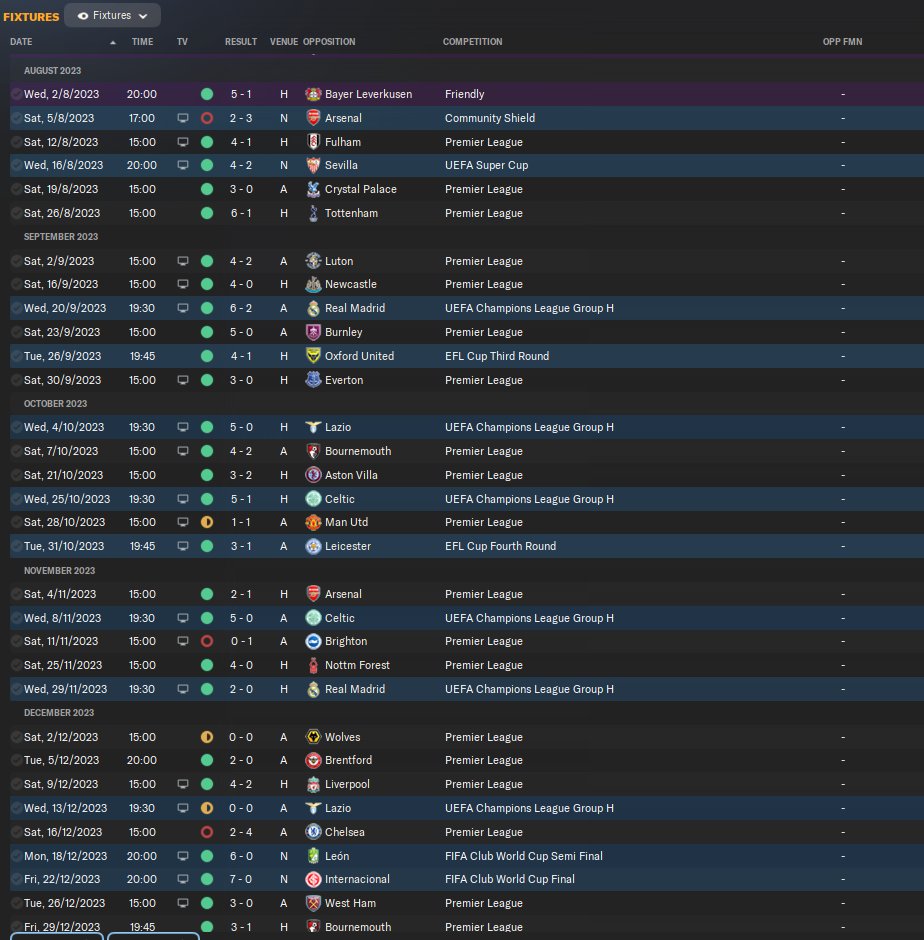Image resolution: width=924 pixels, height=940 pixels.
Task: Click the VENUE column header
Action: point(284,41)
